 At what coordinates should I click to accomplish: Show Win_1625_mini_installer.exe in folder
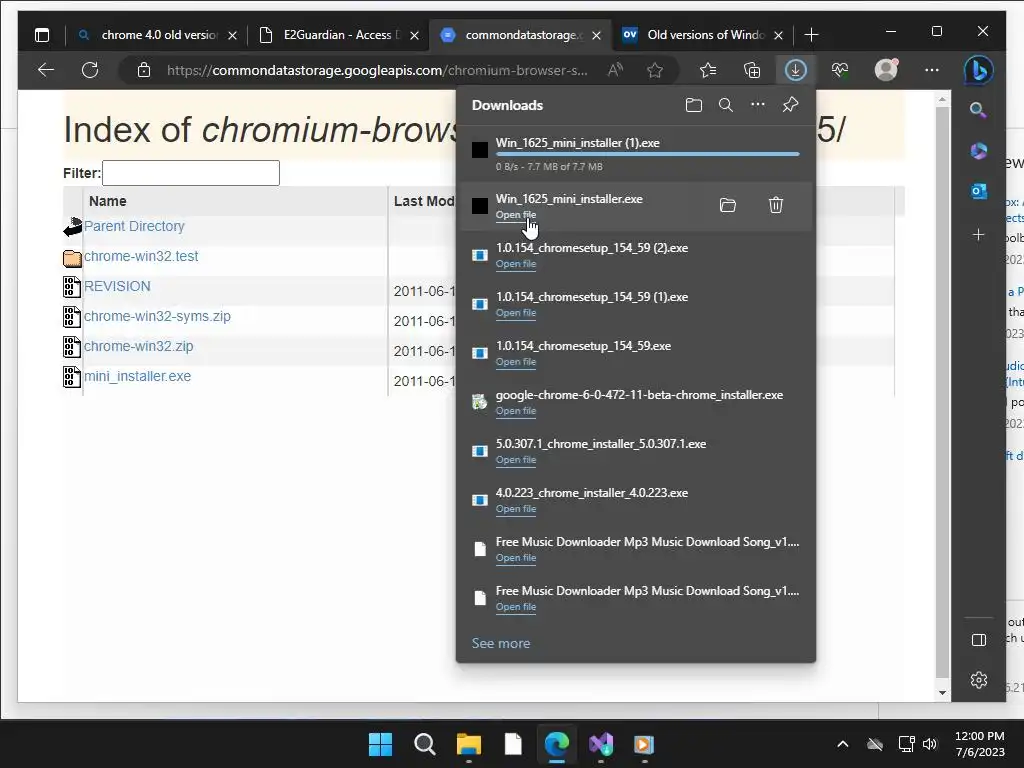click(x=728, y=205)
